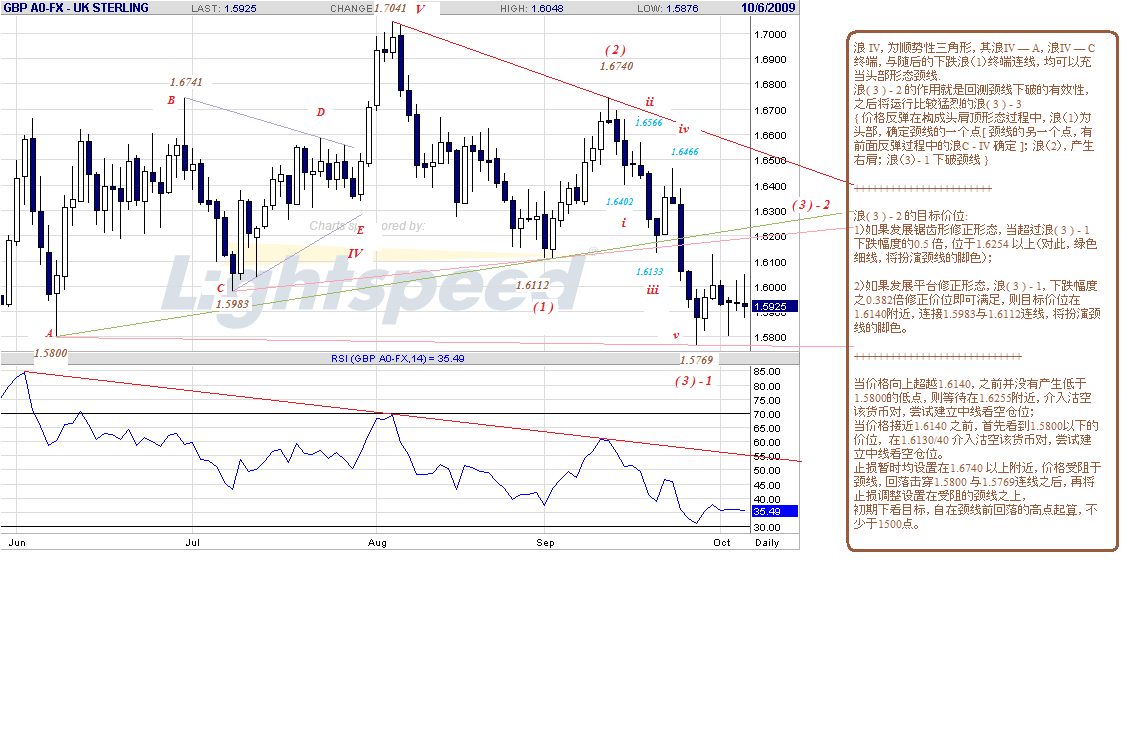The height and width of the screenshot is (729, 1124).
Task: Click the Daily timeframe label
Action: (767, 543)
